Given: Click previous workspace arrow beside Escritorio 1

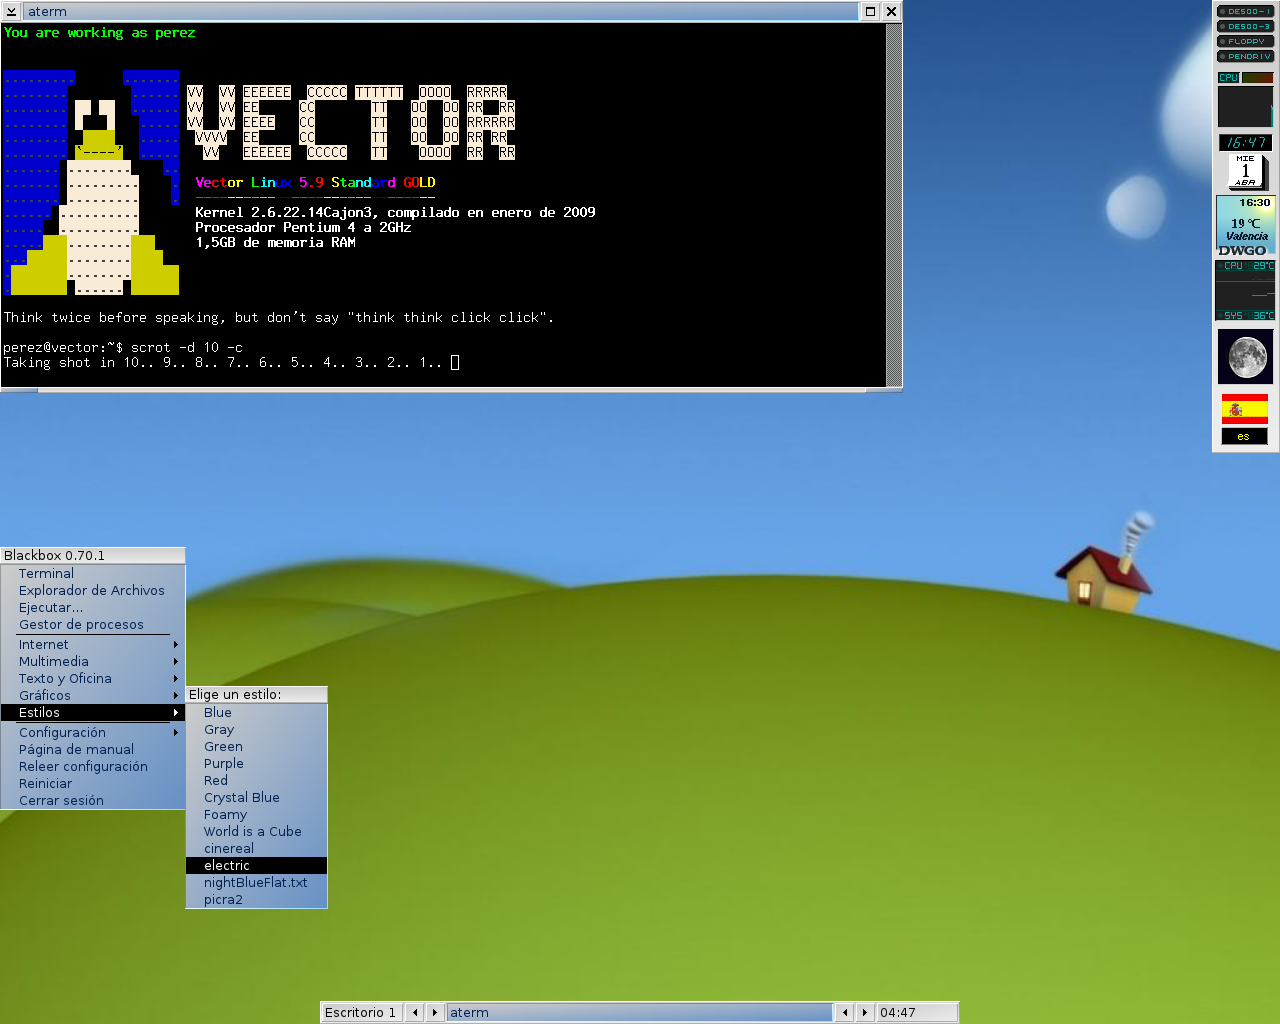Looking at the screenshot, I should click(415, 1013).
